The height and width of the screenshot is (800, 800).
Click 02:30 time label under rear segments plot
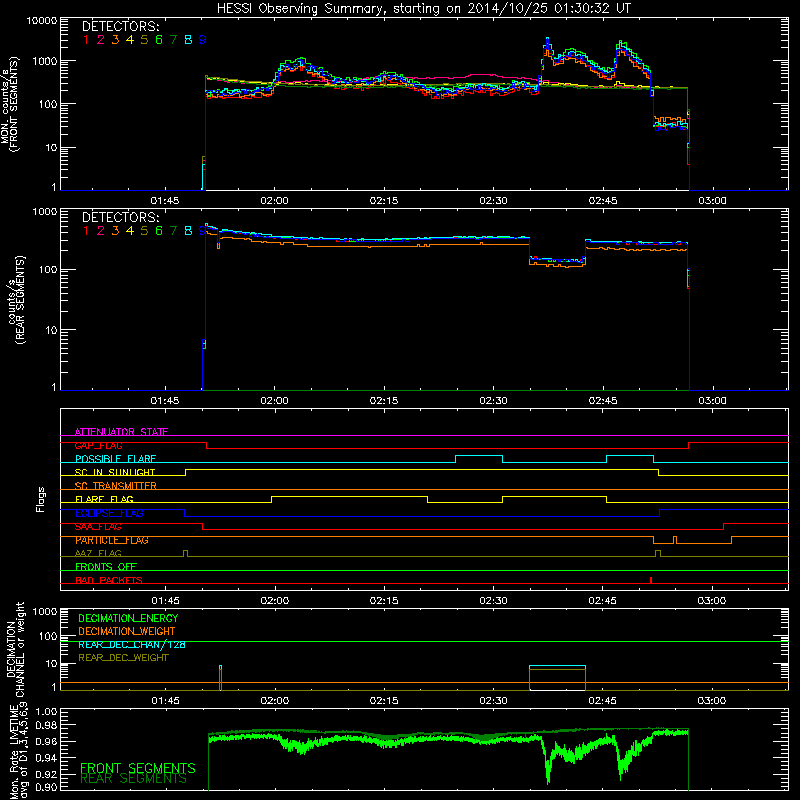[493, 401]
